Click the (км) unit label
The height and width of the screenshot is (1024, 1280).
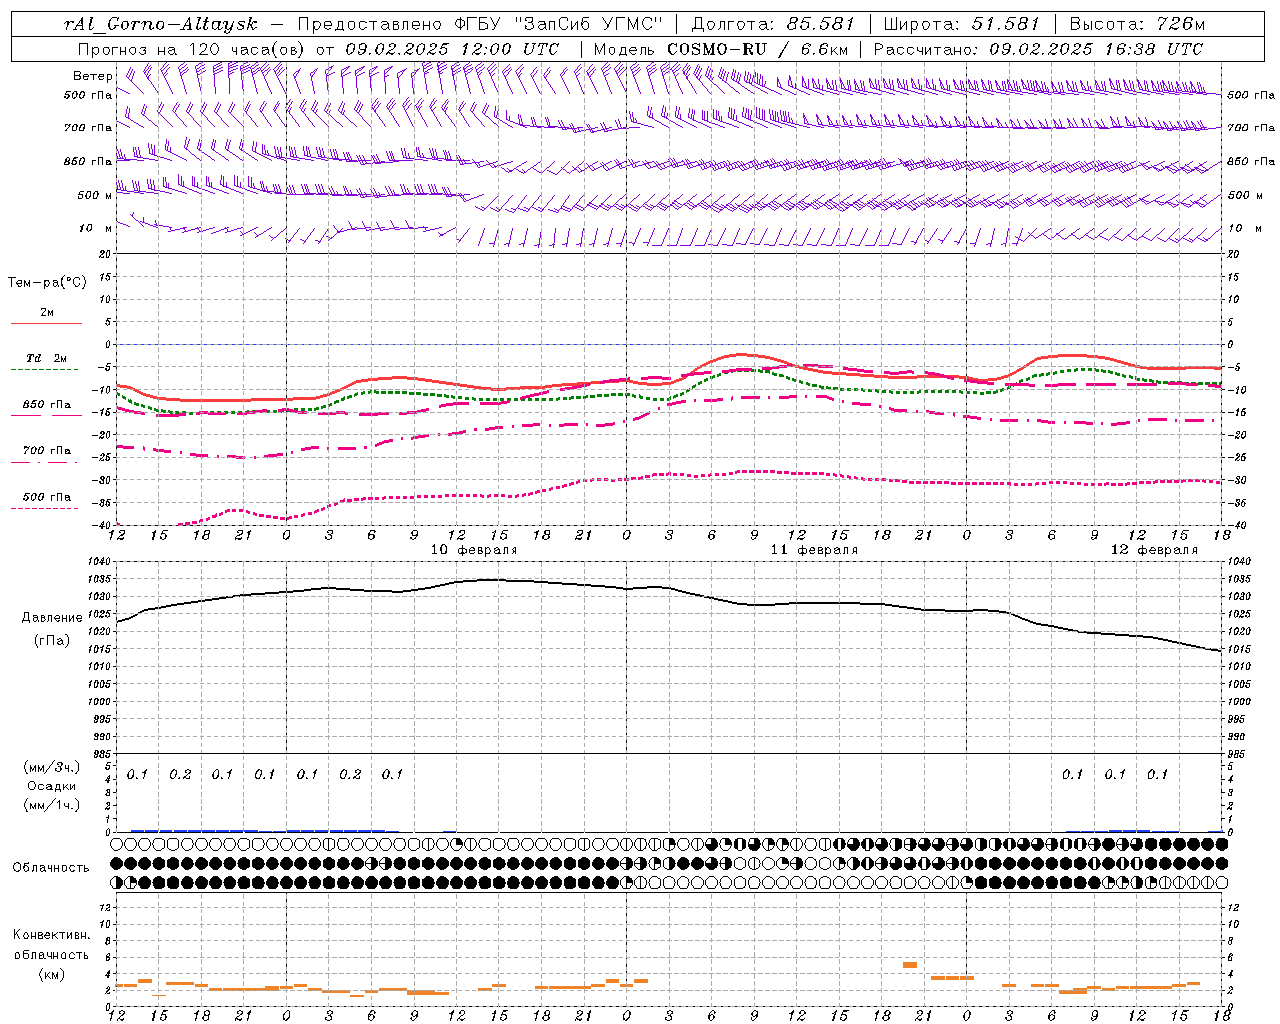pyautogui.click(x=52, y=974)
